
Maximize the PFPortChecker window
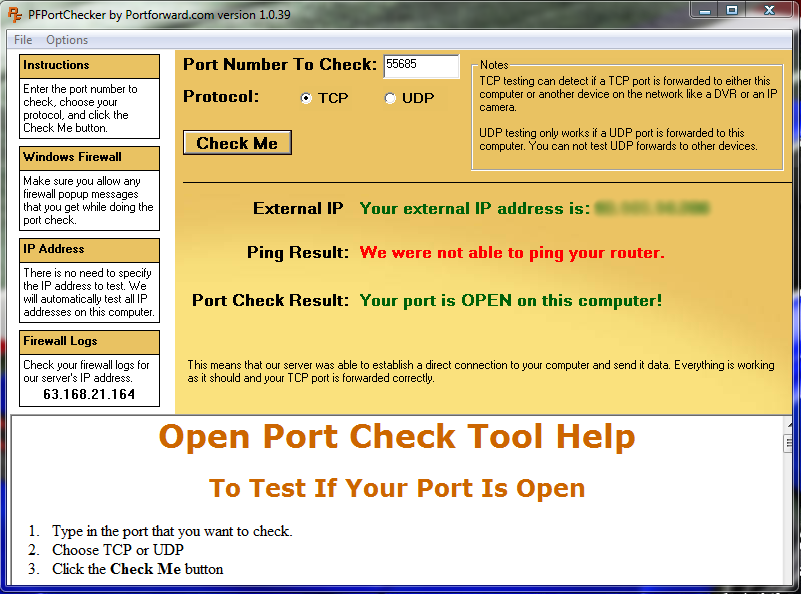click(x=732, y=10)
